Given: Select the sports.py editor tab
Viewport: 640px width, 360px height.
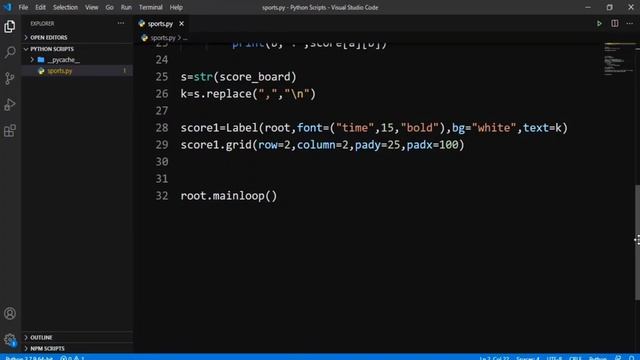Looking at the screenshot, I should [x=161, y=24].
